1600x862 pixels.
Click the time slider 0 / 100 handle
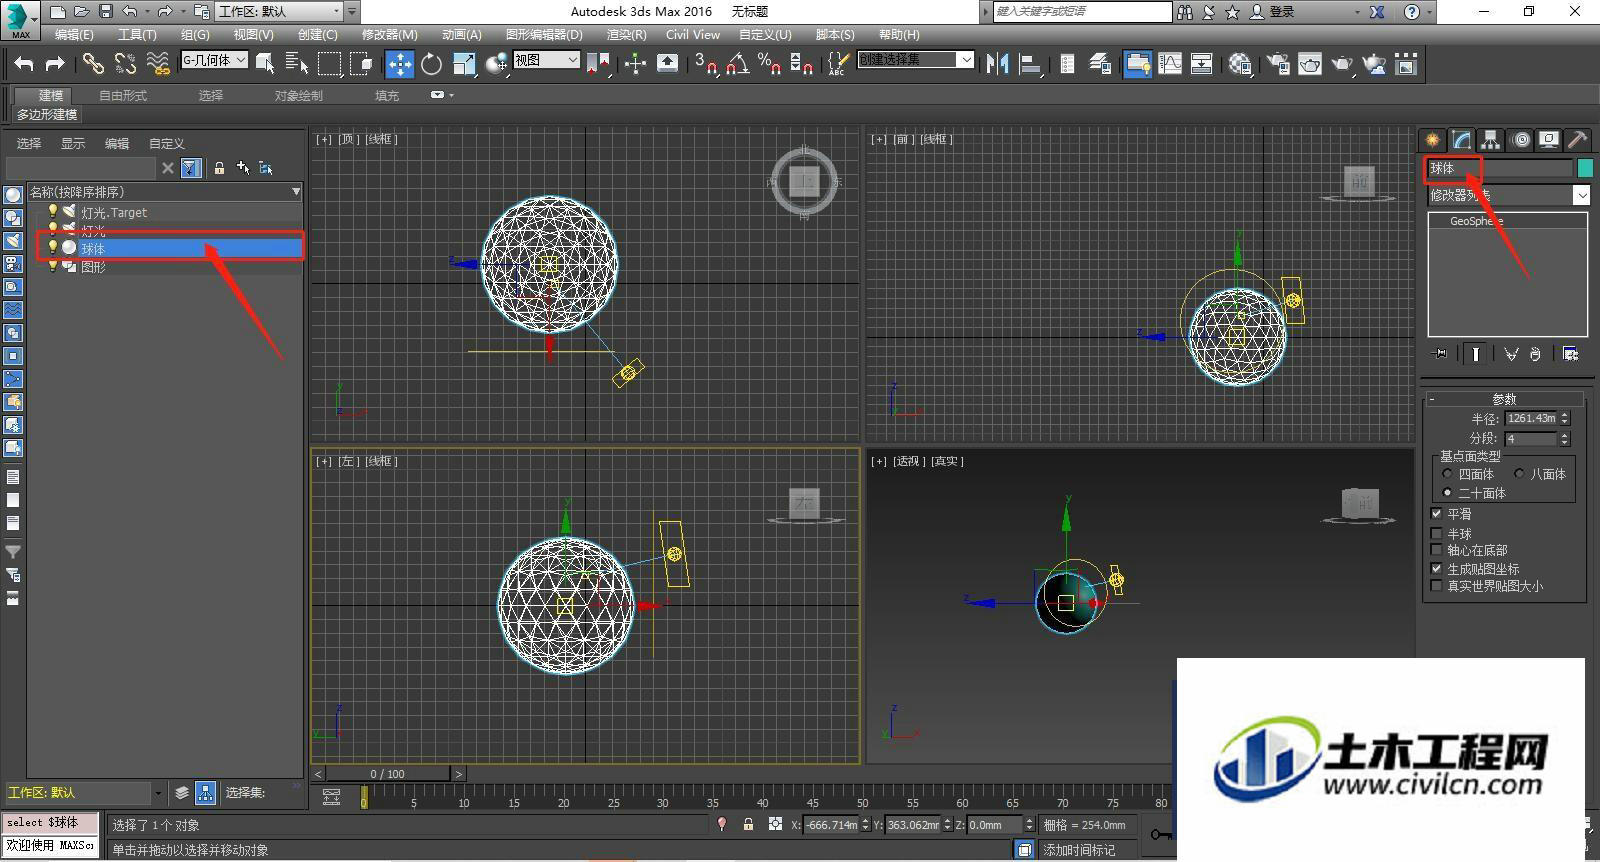pos(388,773)
